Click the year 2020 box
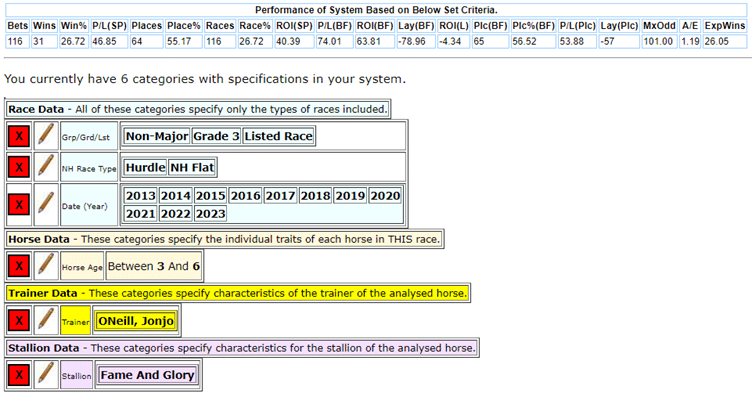 386,196
